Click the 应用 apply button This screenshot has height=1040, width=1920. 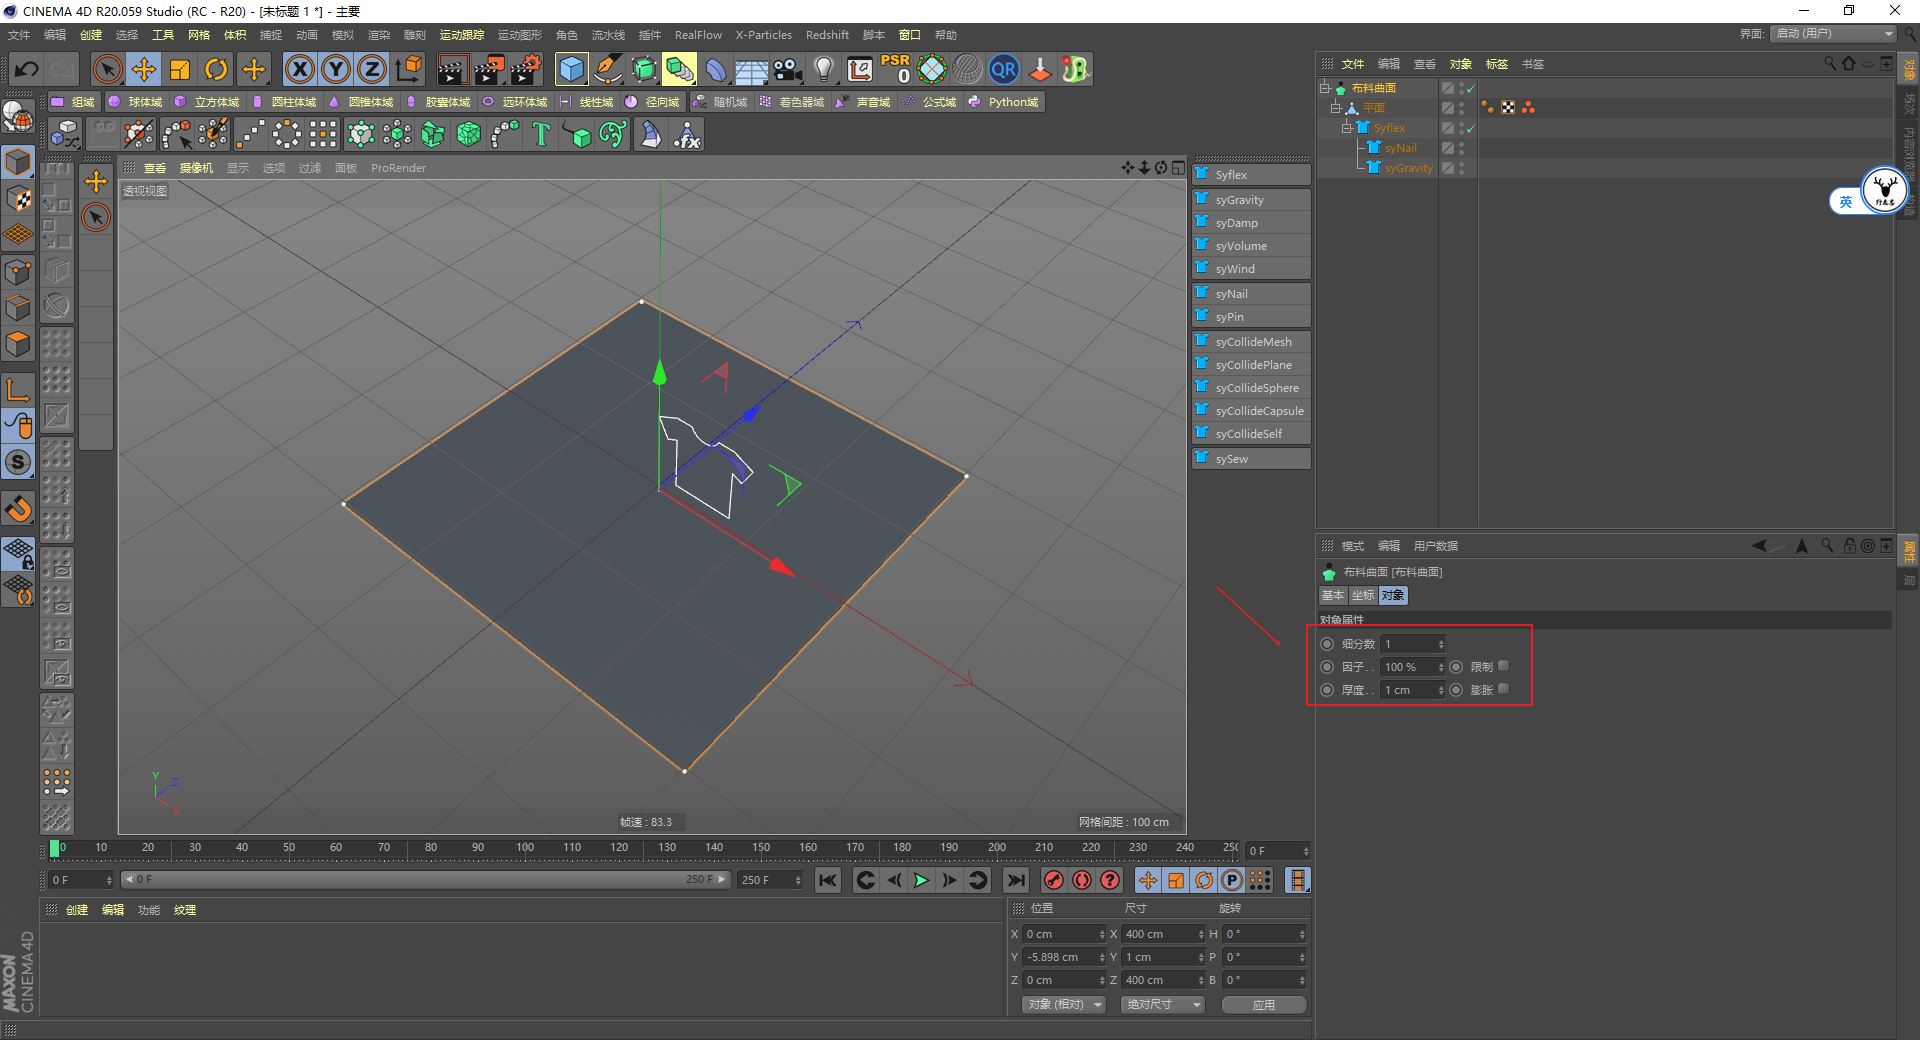pyautogui.click(x=1264, y=1004)
